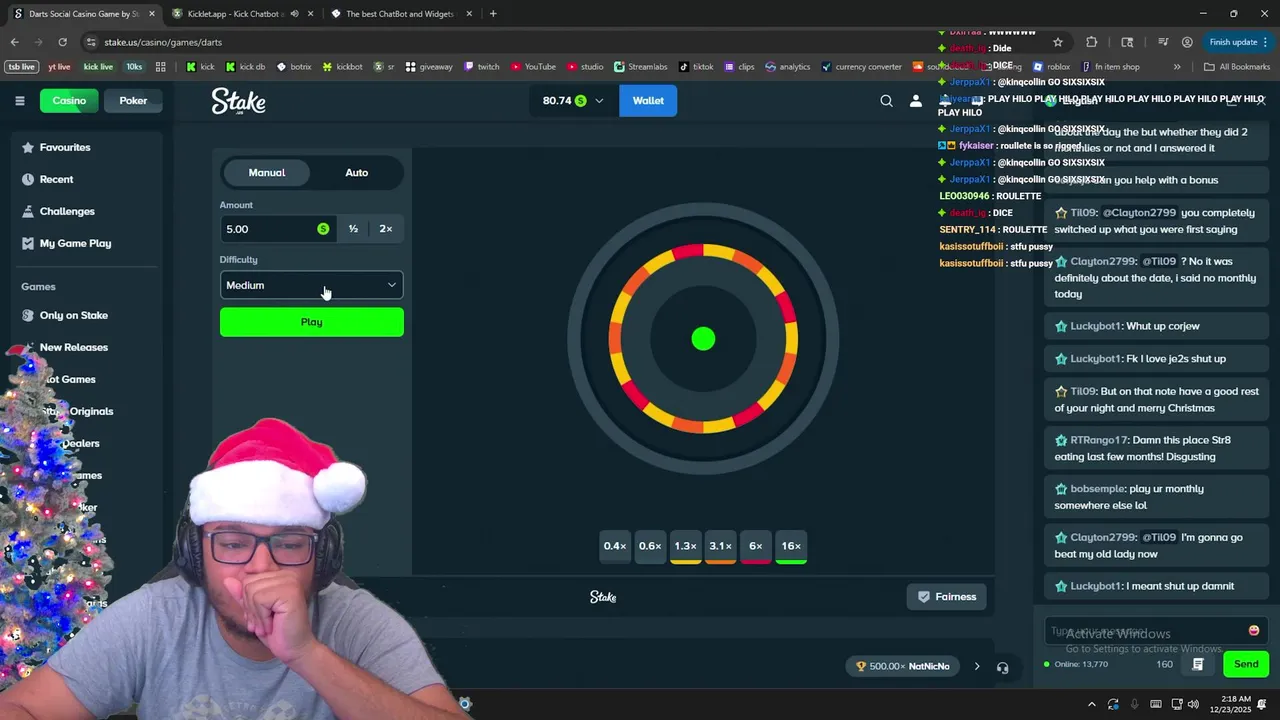Click Finish update button
The width and height of the screenshot is (1280, 720).
click(1238, 42)
